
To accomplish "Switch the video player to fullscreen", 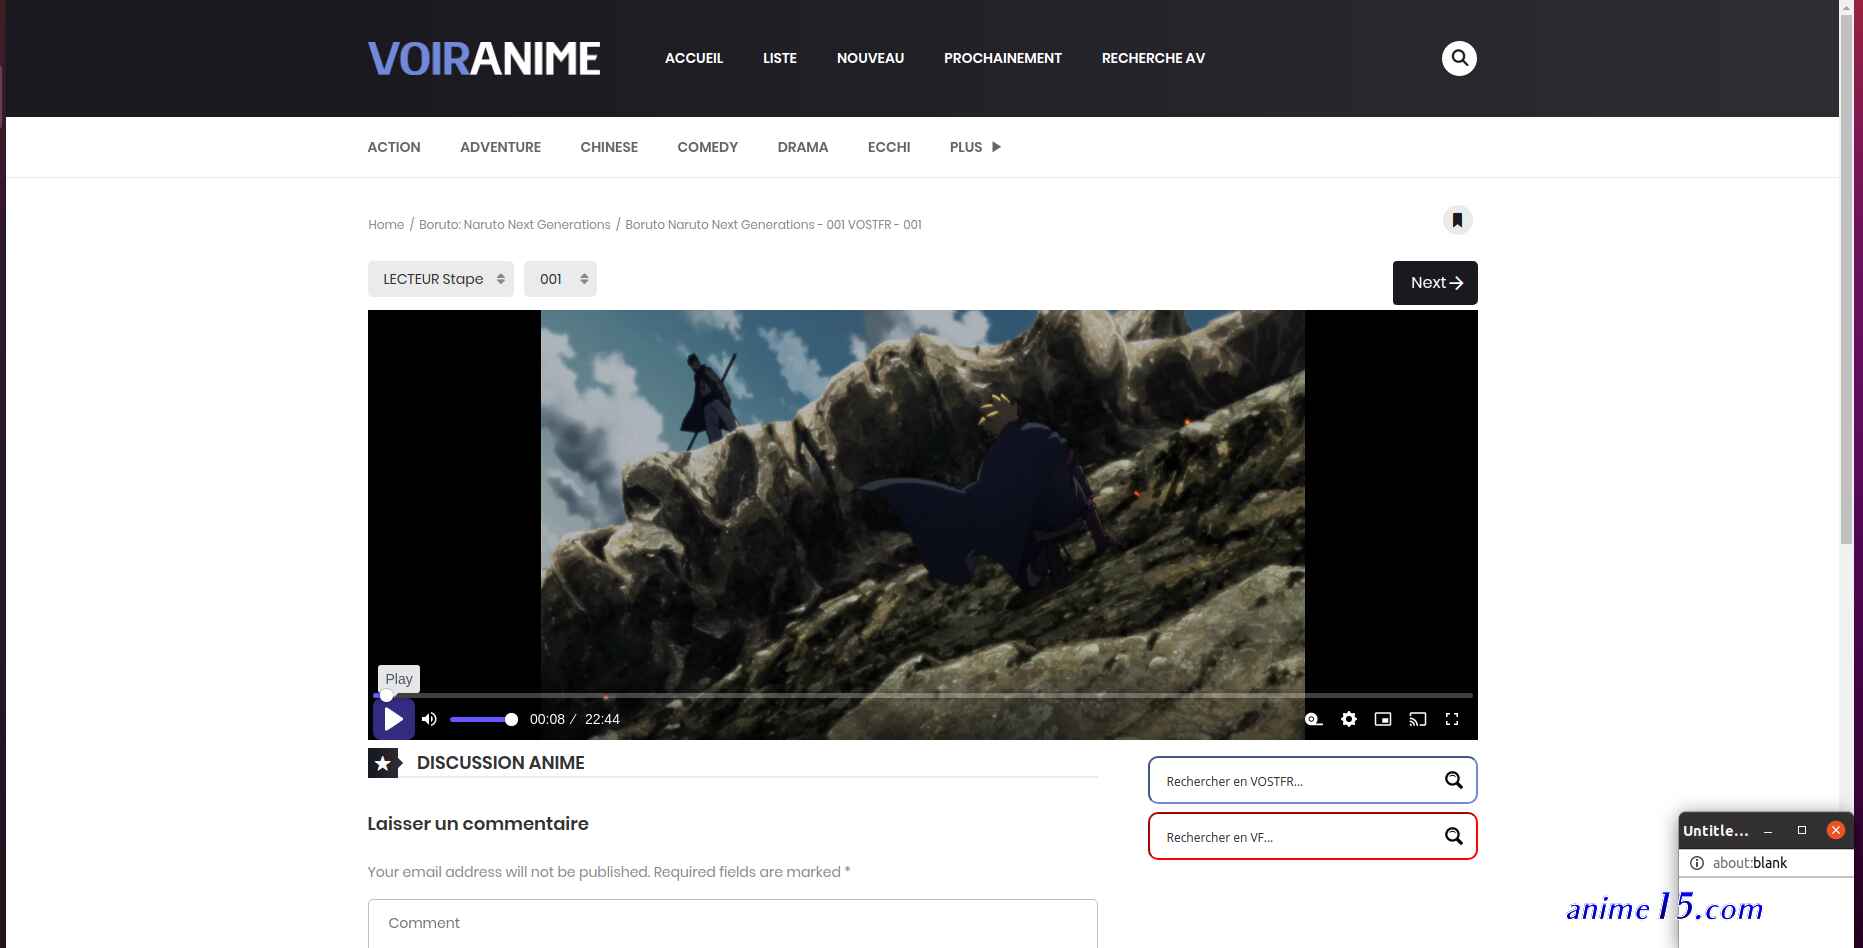I will point(1452,719).
